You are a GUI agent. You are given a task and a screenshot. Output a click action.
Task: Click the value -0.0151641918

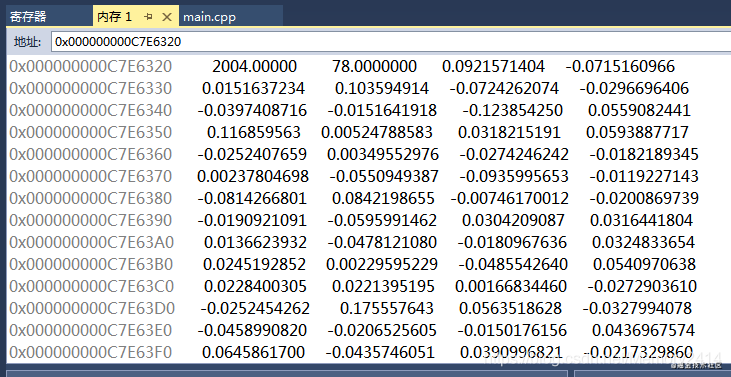[382, 110]
